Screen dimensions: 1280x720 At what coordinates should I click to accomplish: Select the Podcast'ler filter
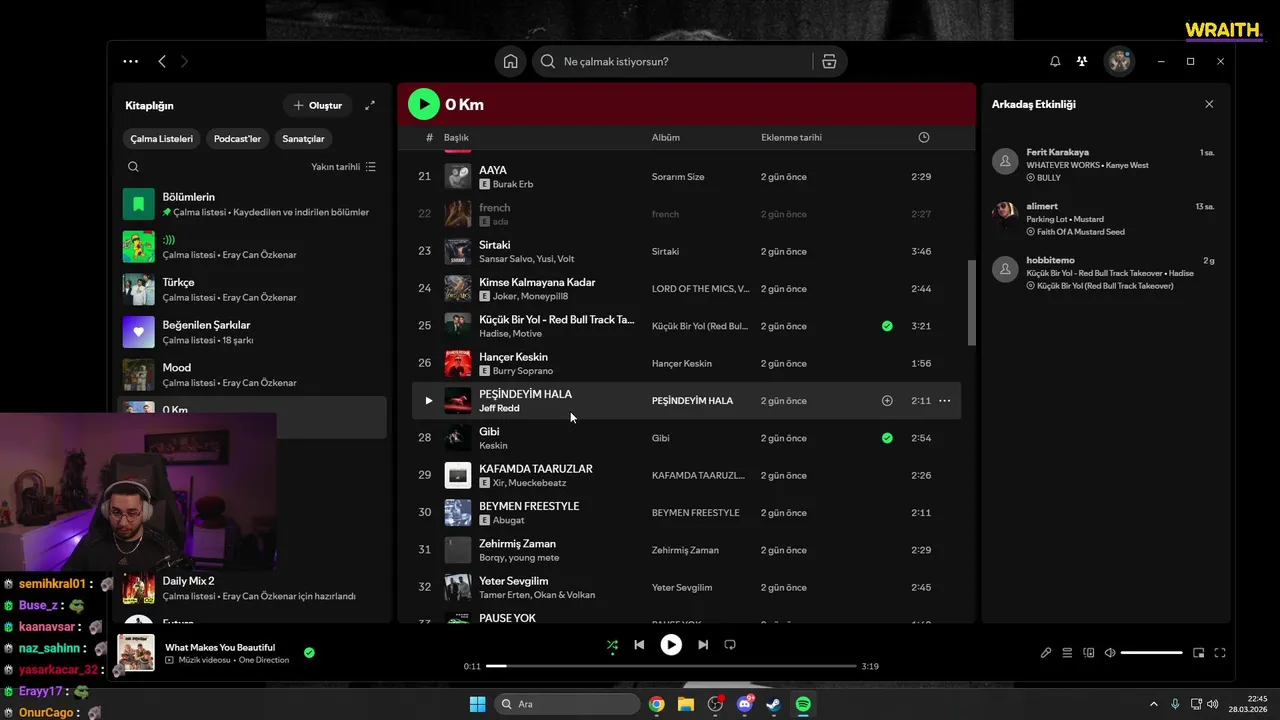[x=237, y=139]
